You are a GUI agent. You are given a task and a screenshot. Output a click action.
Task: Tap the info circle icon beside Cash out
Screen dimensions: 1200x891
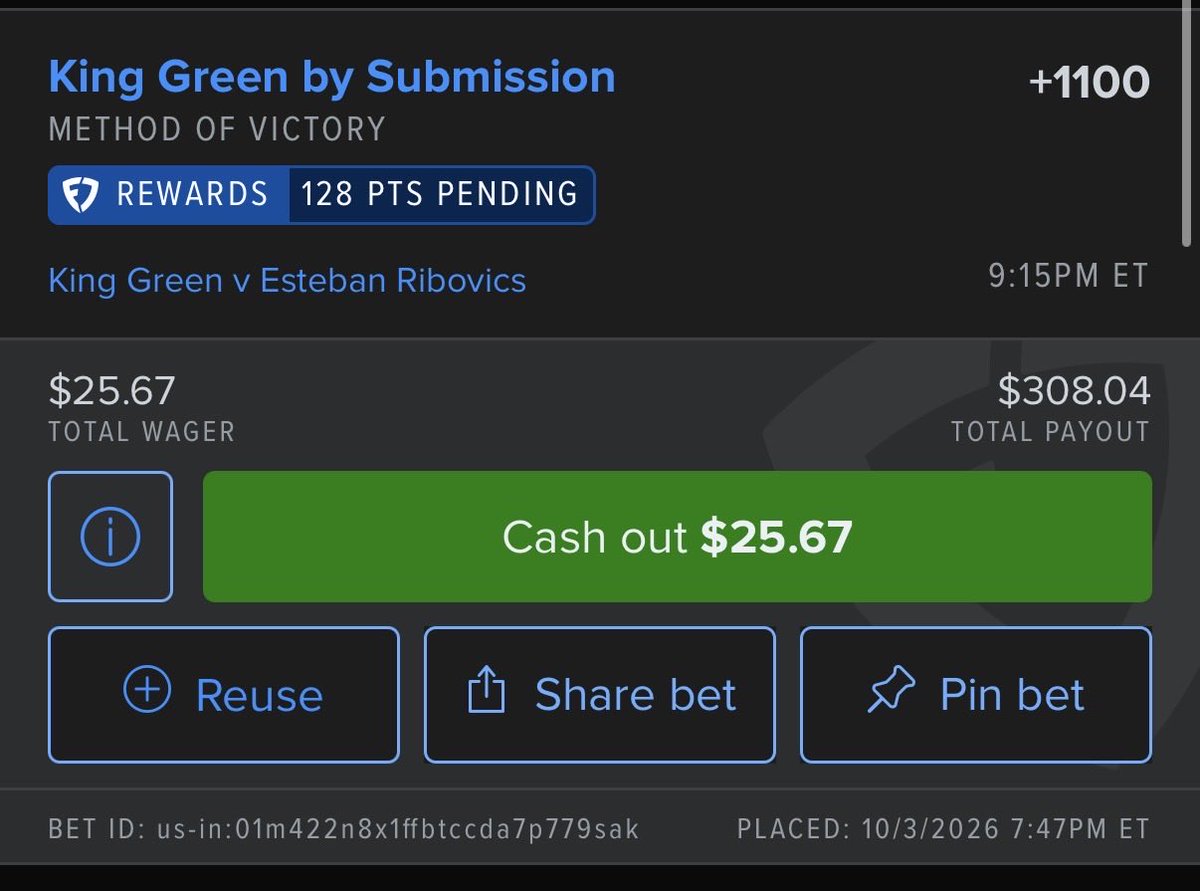click(110, 537)
